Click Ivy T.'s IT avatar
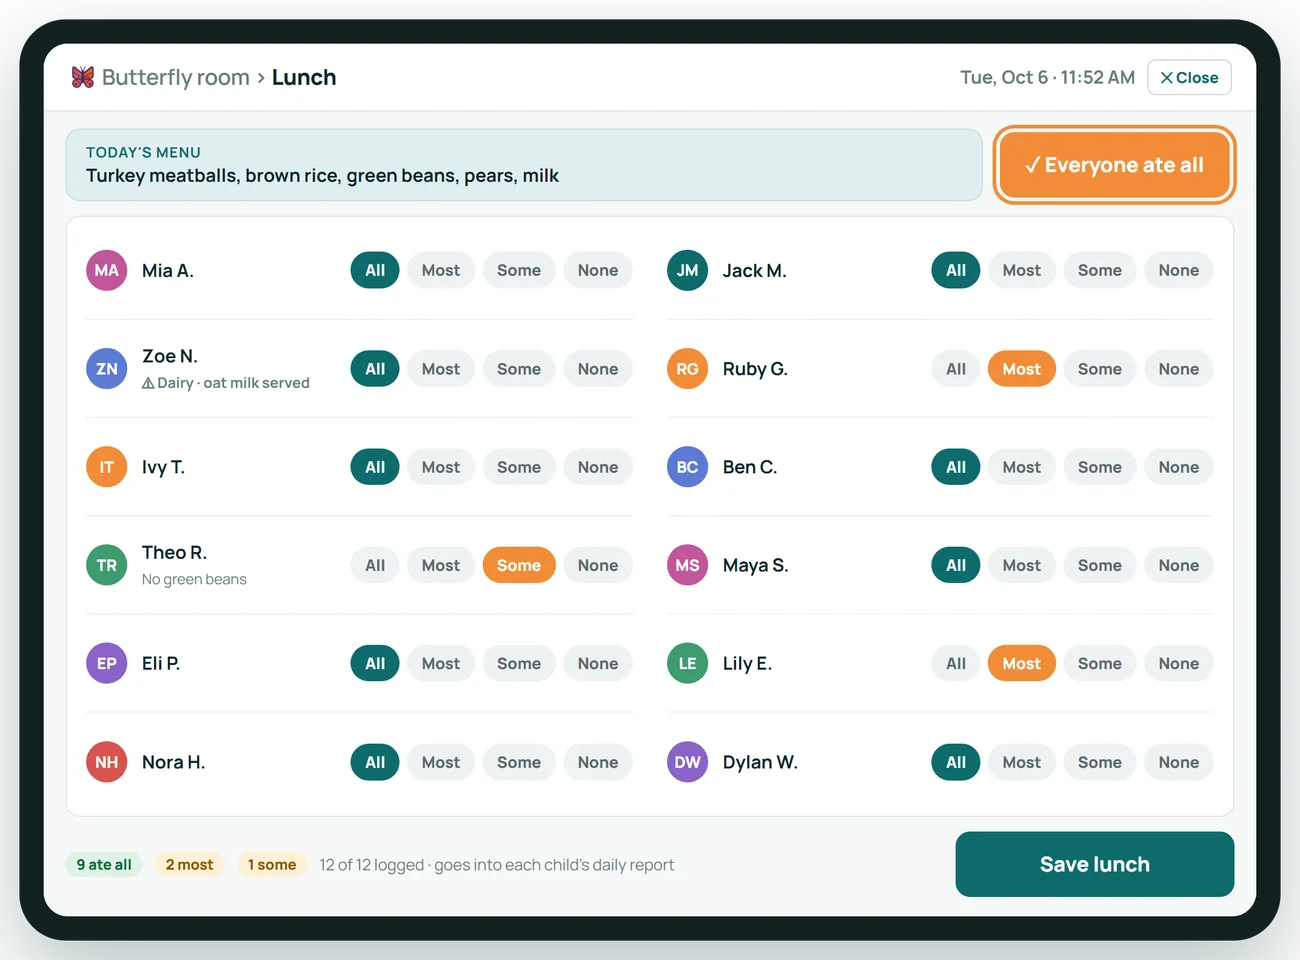 click(x=107, y=467)
